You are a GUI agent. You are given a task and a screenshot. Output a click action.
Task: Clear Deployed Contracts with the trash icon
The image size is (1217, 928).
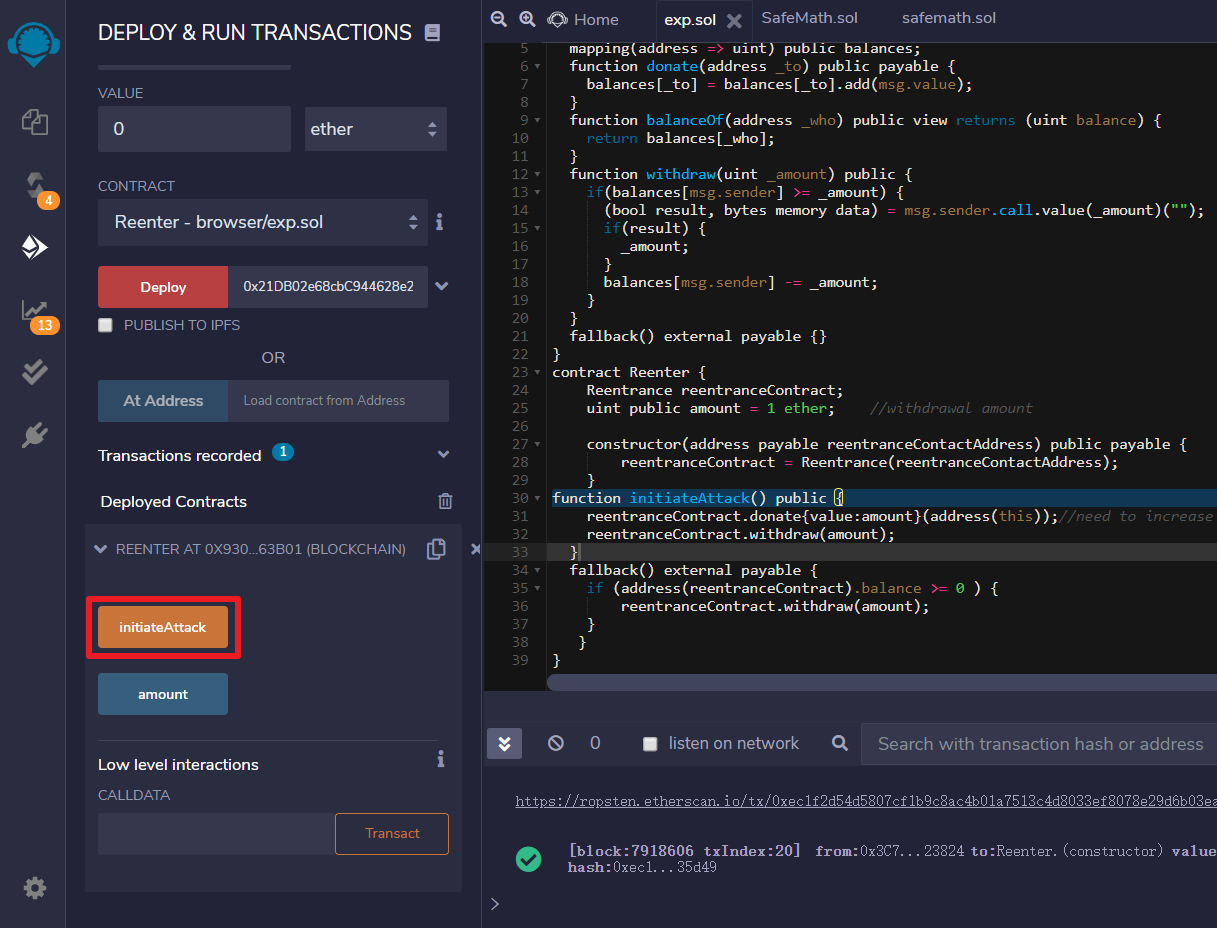tap(445, 502)
